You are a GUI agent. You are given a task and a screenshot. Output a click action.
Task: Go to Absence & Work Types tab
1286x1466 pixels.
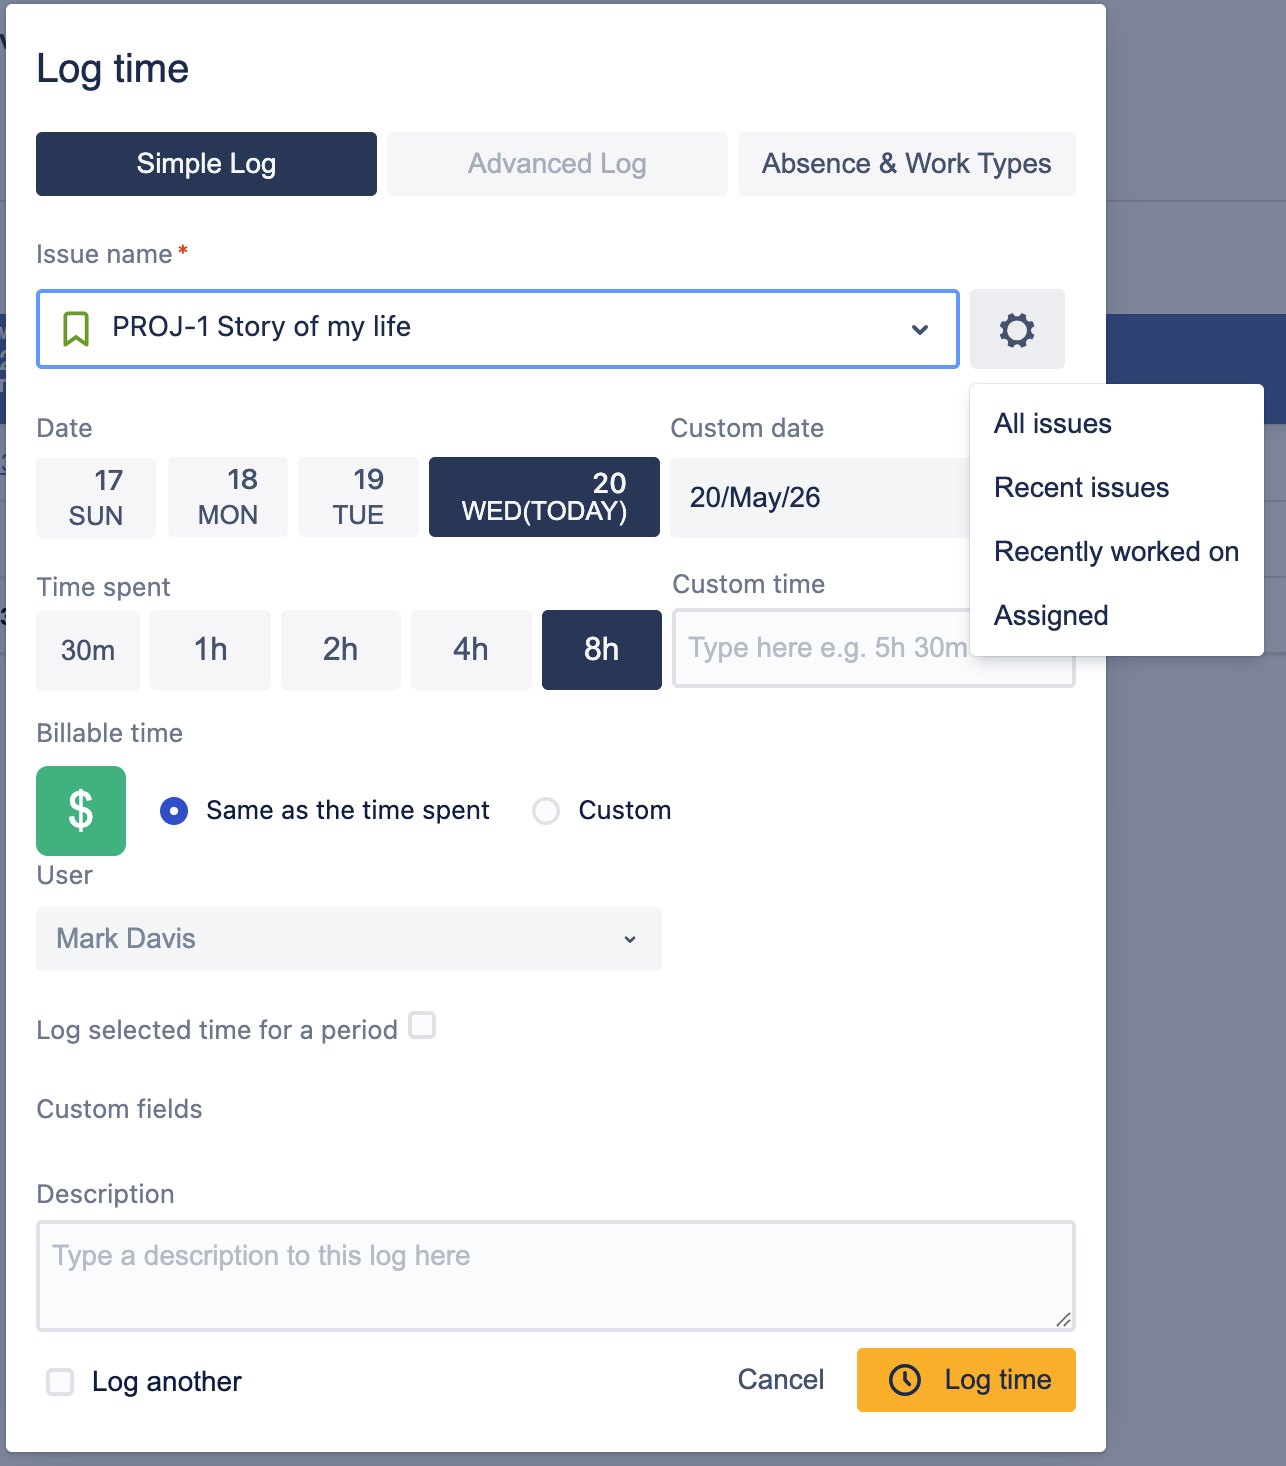click(907, 164)
